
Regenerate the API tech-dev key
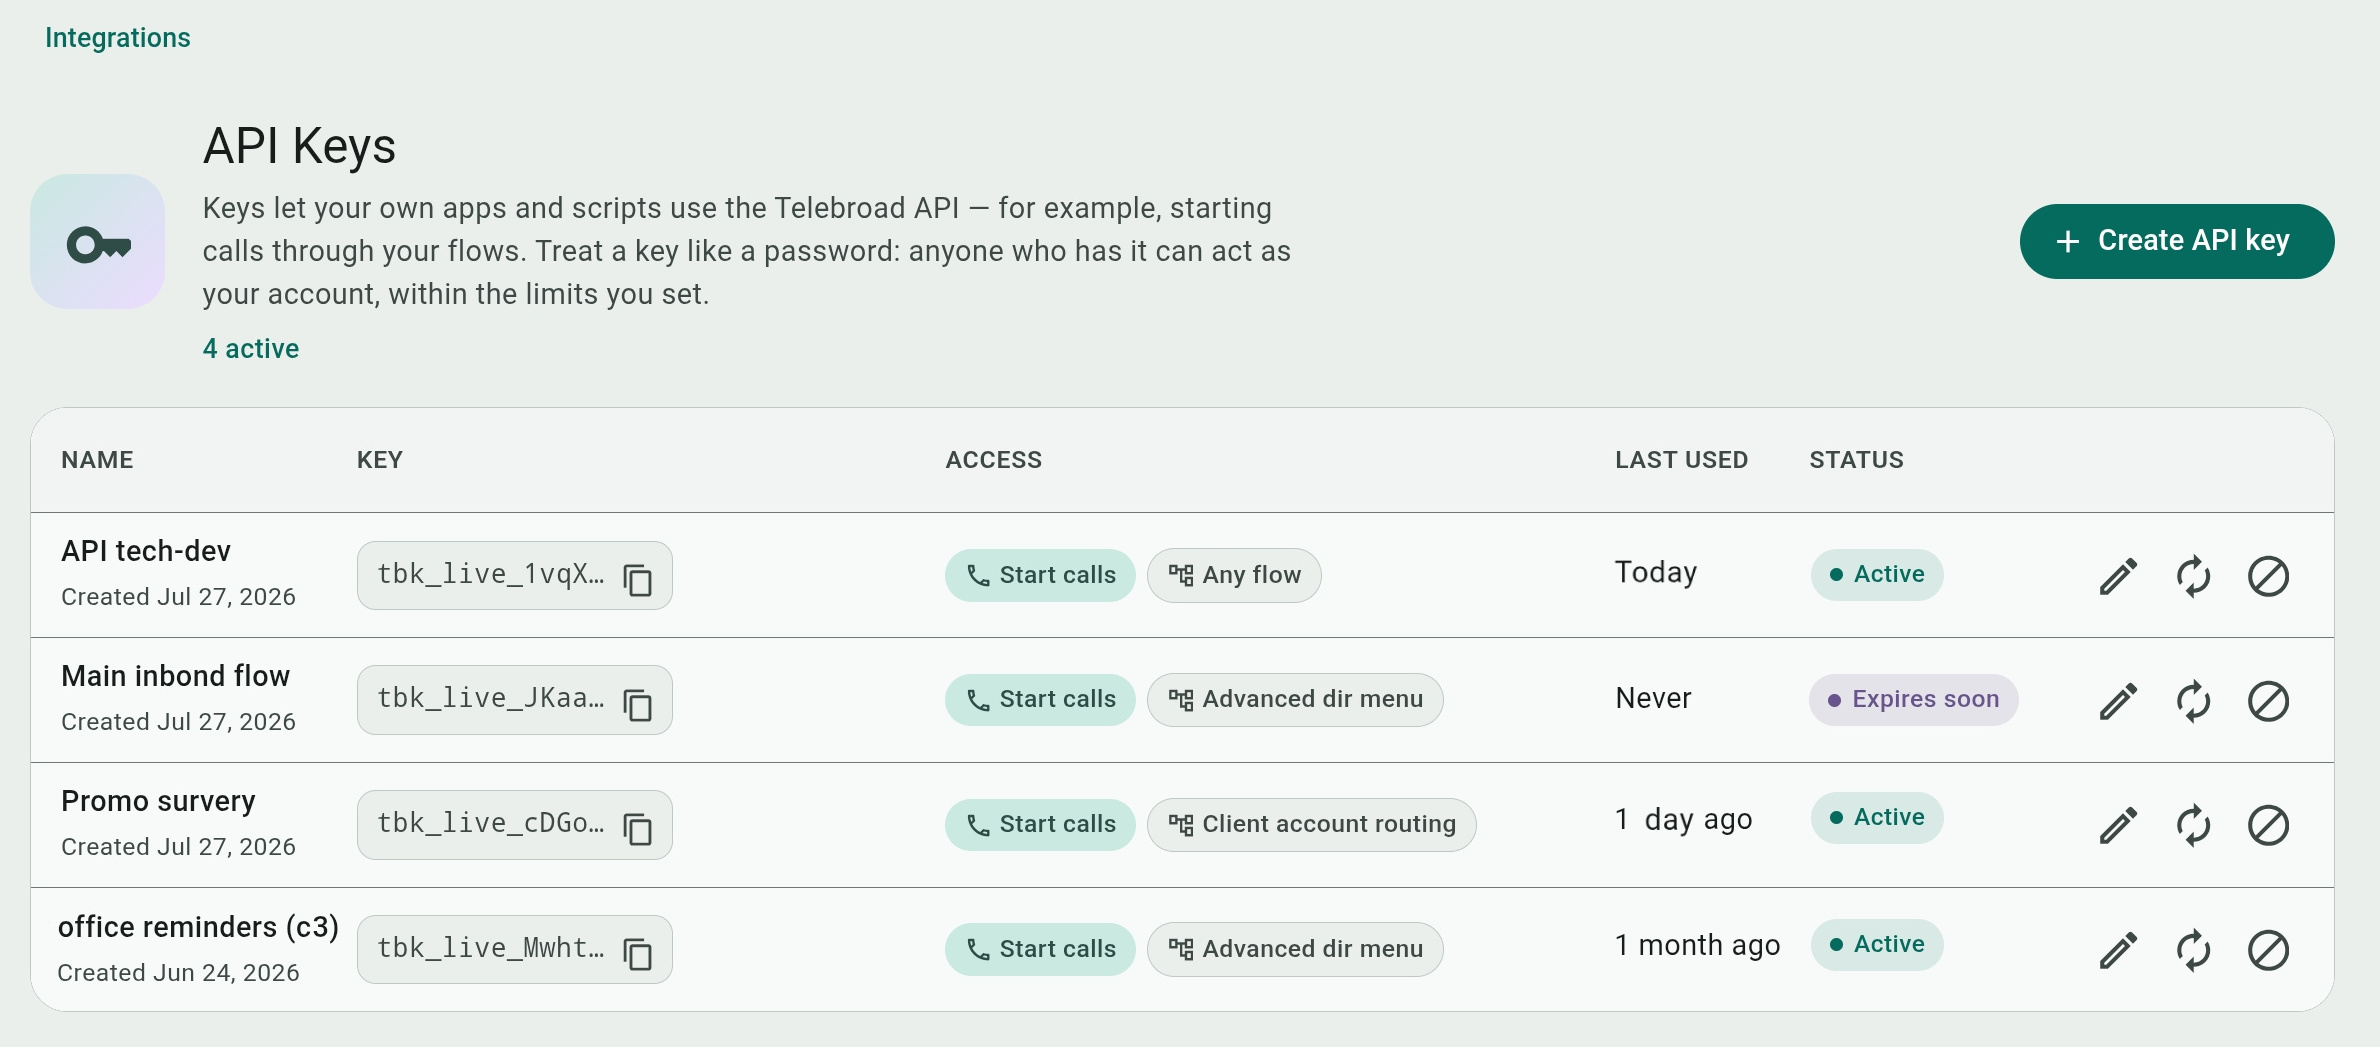(2193, 576)
